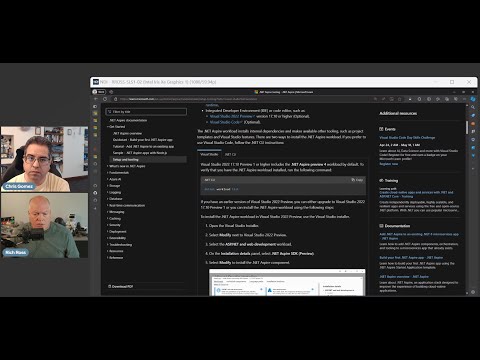
Task: Copy the .NET CLI code snippet
Action: point(357,180)
